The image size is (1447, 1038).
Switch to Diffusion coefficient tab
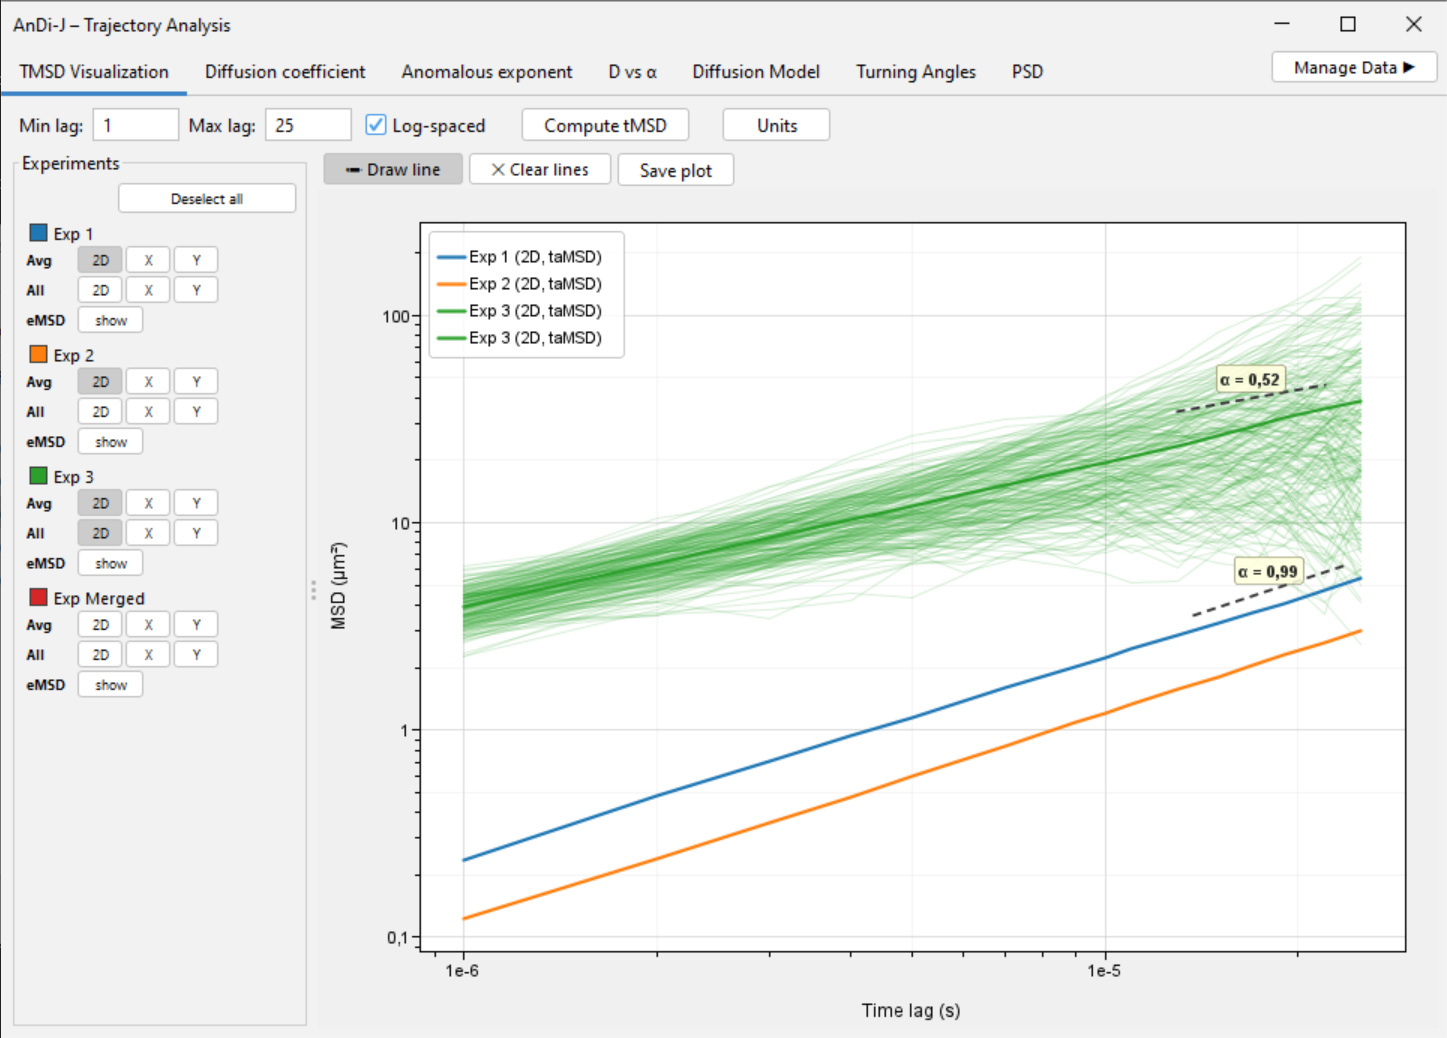tap(285, 71)
